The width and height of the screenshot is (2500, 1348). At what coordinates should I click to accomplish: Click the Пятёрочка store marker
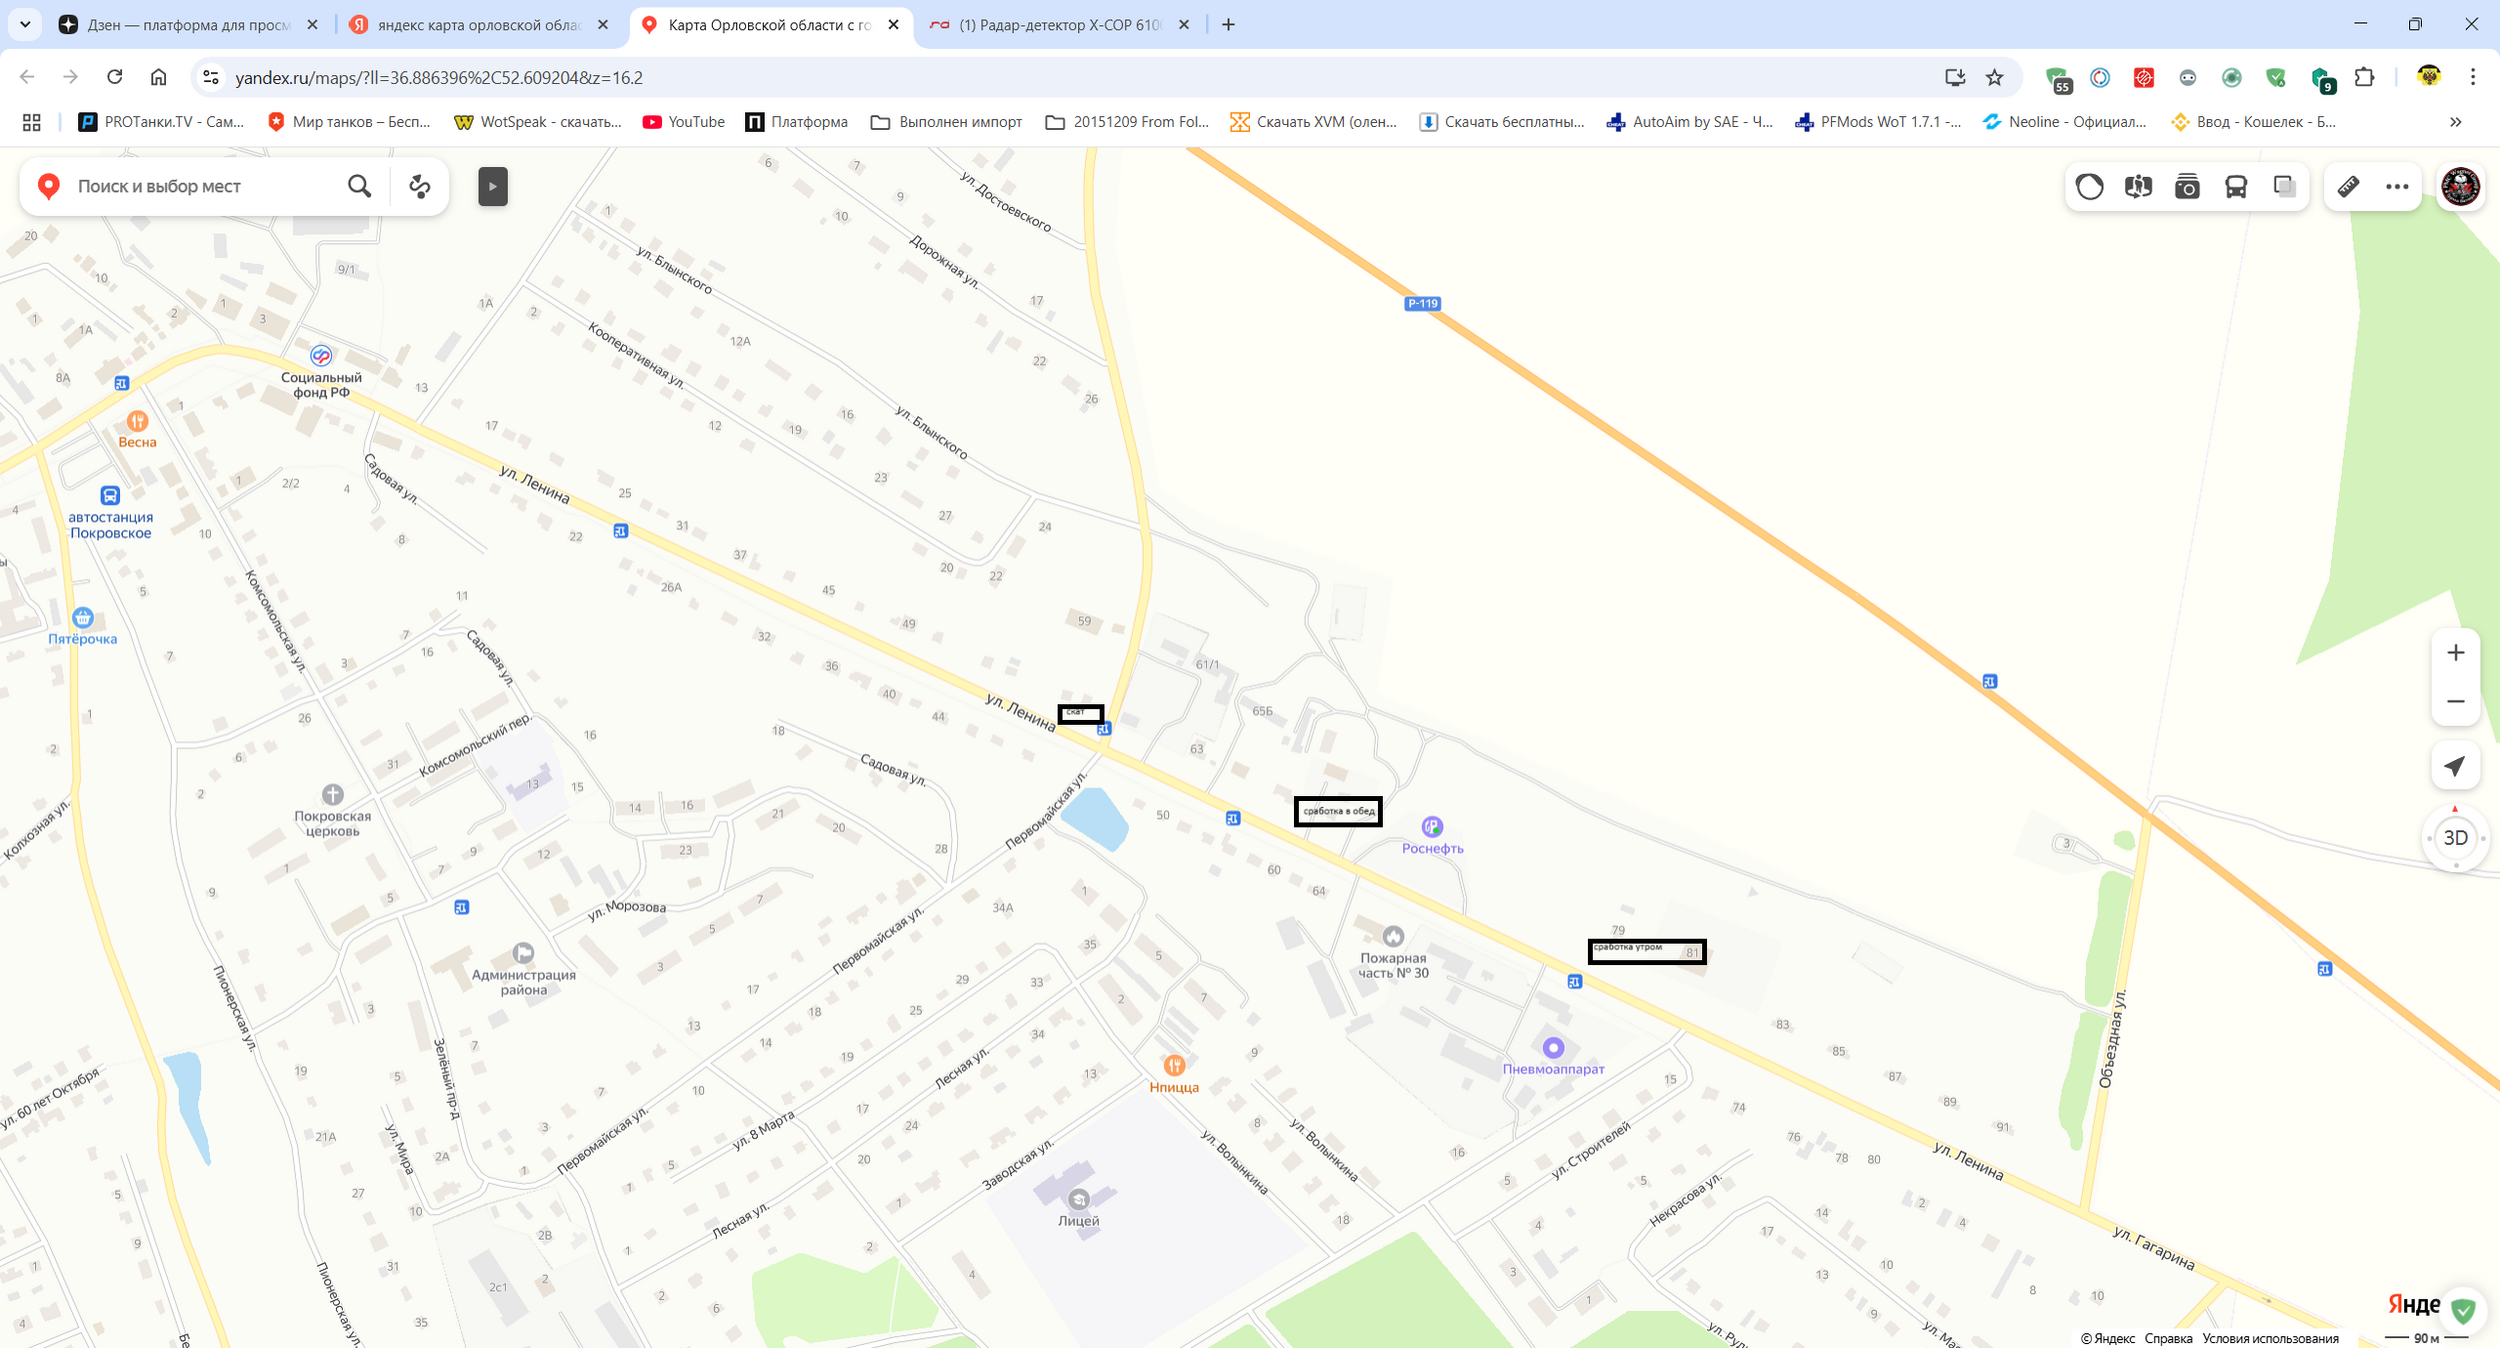(x=83, y=618)
